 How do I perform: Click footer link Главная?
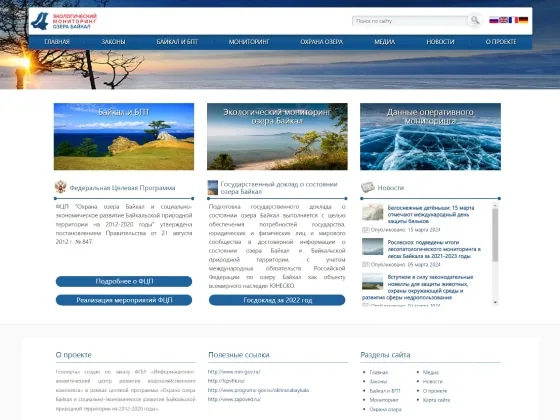tap(379, 372)
